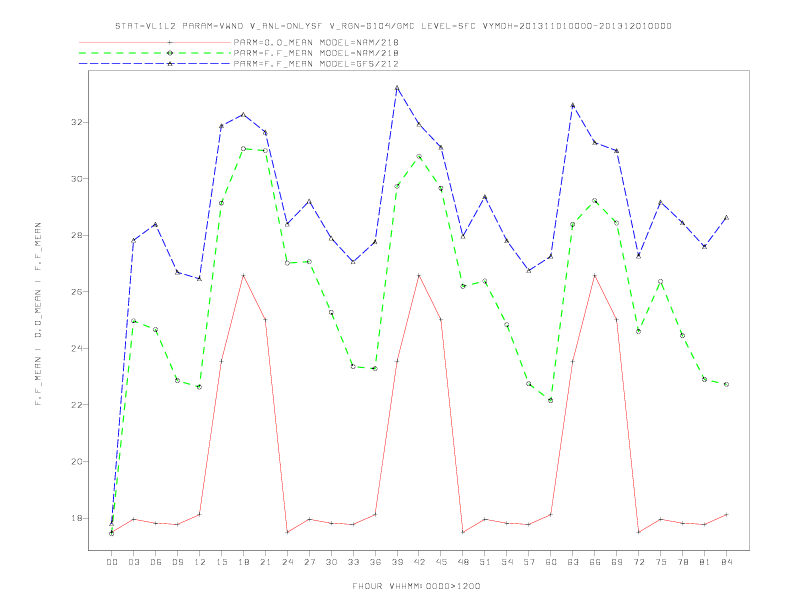Select legend entry PARM=F.F_MEAN MODEL=NAM/218

(x=316, y=53)
